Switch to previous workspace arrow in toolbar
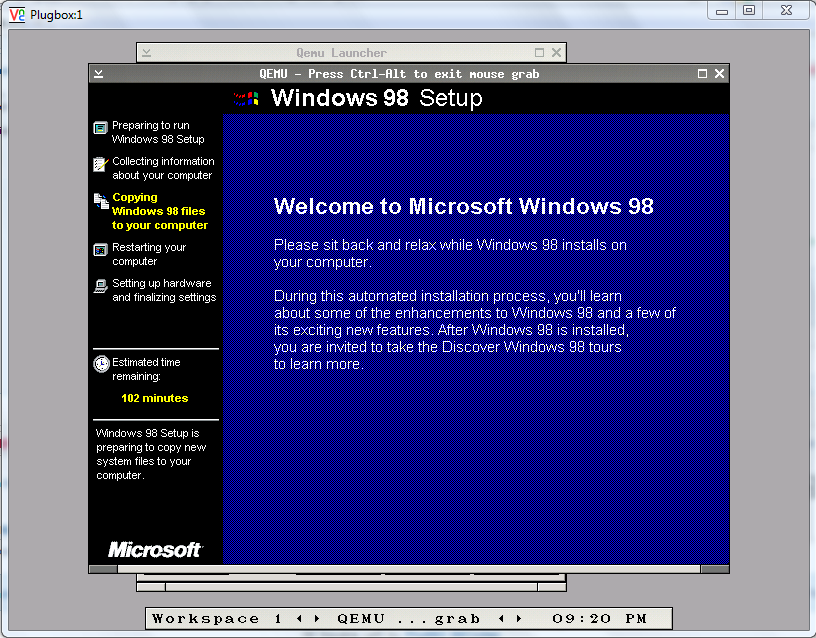Image resolution: width=816 pixels, height=638 pixels. (x=299, y=619)
